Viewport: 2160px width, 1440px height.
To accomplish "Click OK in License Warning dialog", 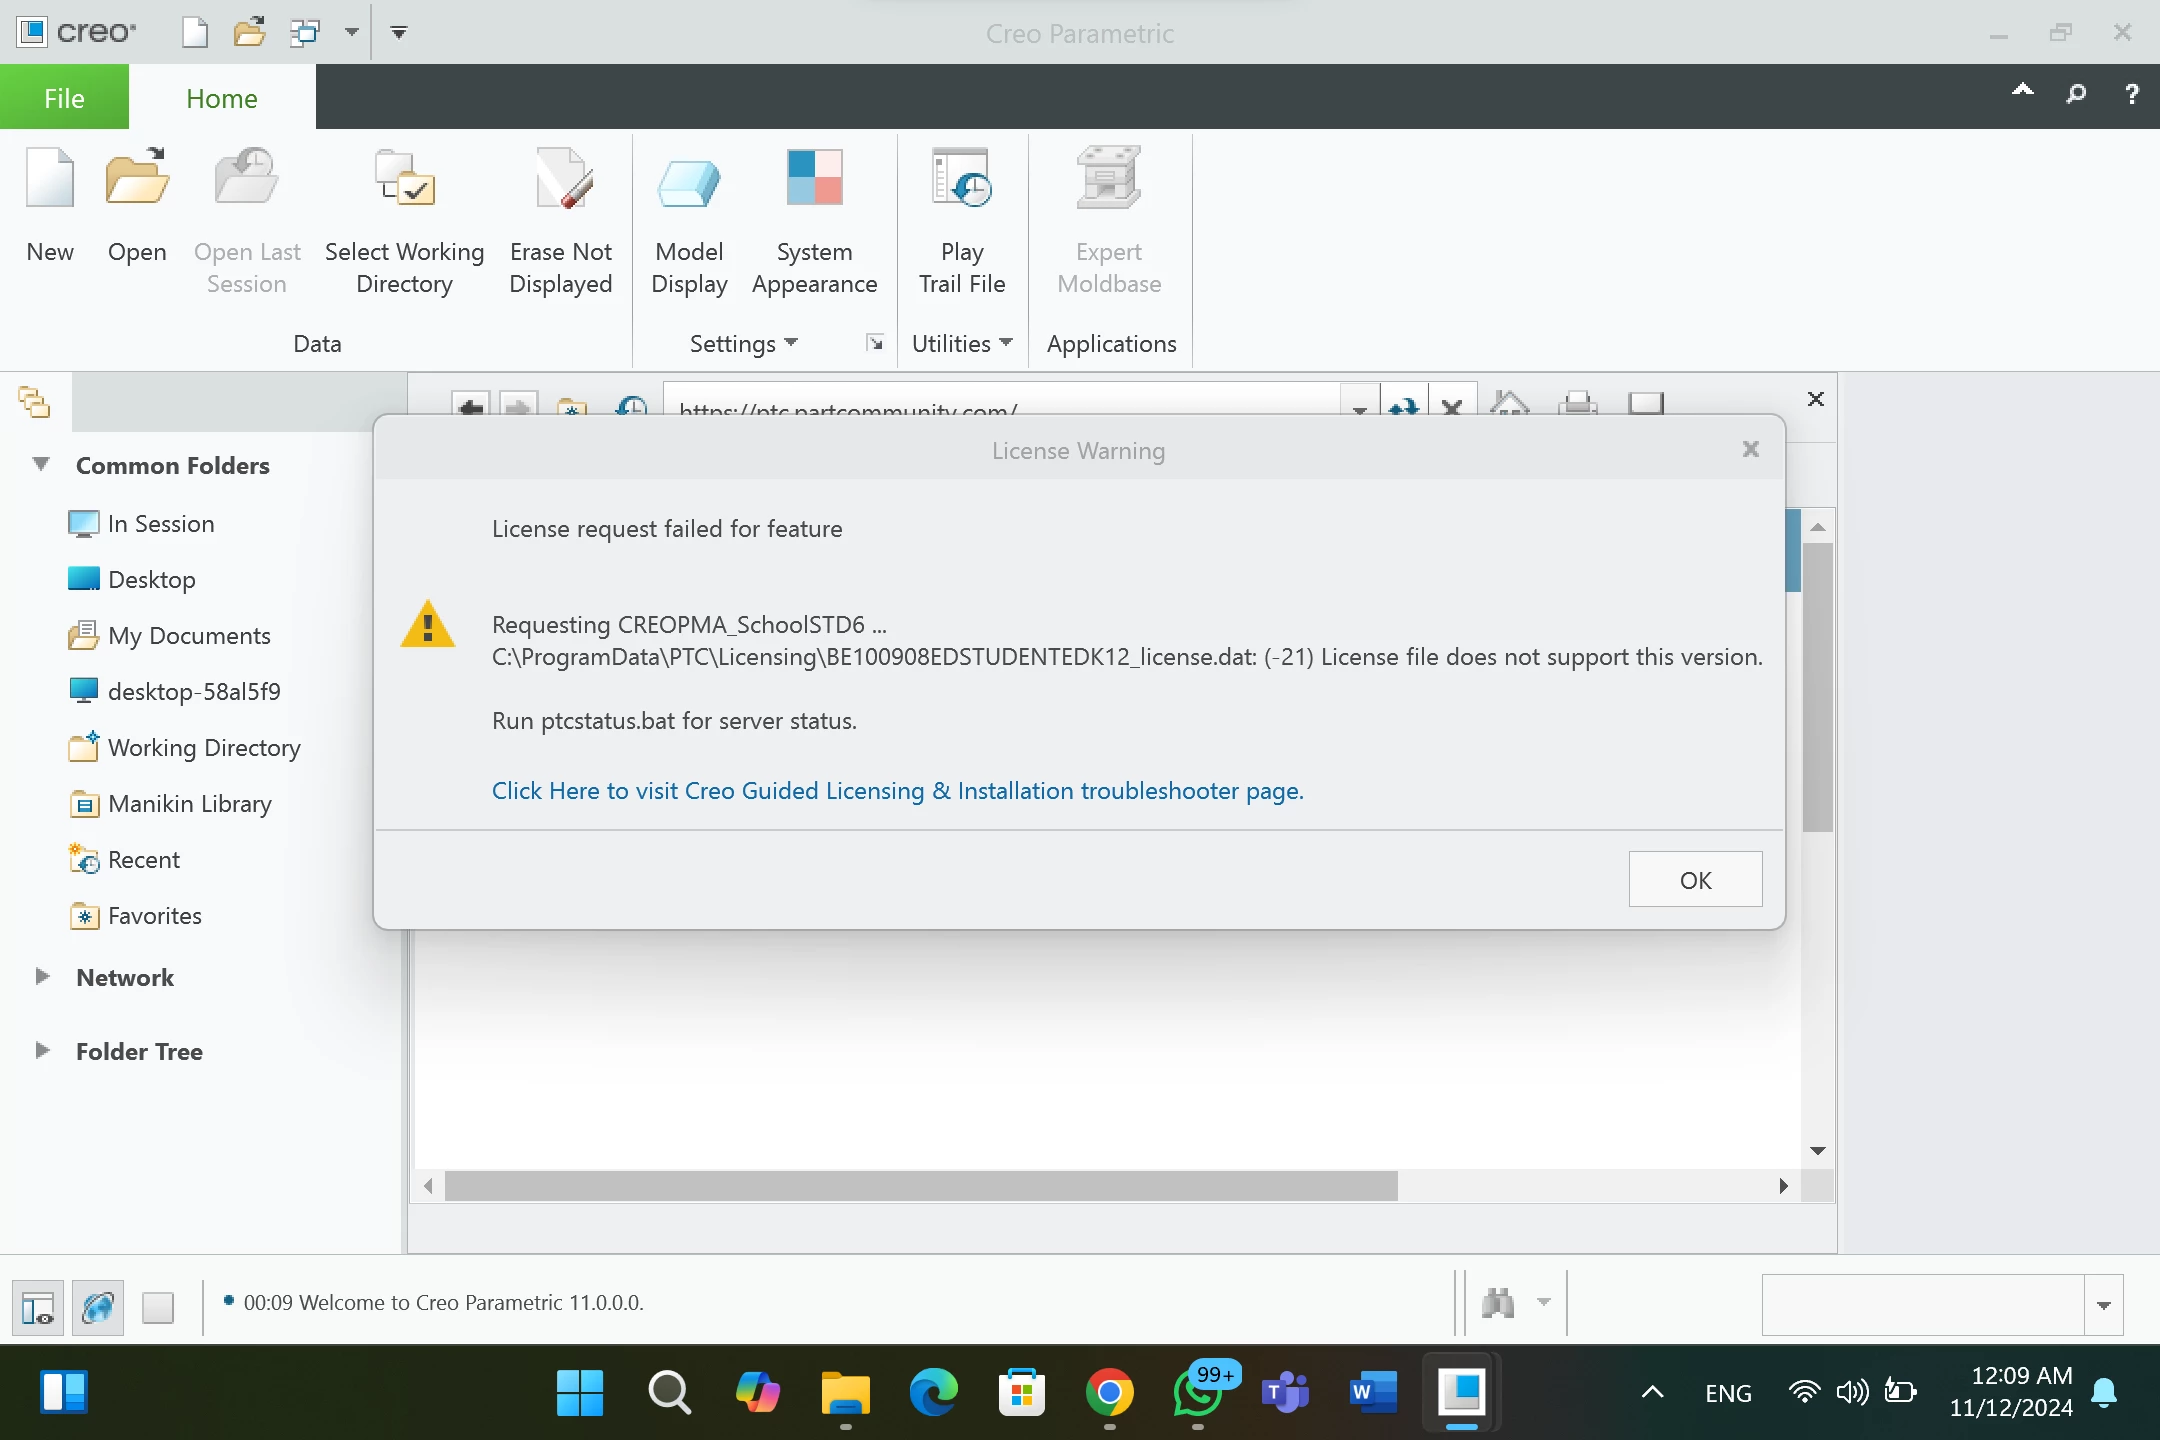I will point(1695,880).
